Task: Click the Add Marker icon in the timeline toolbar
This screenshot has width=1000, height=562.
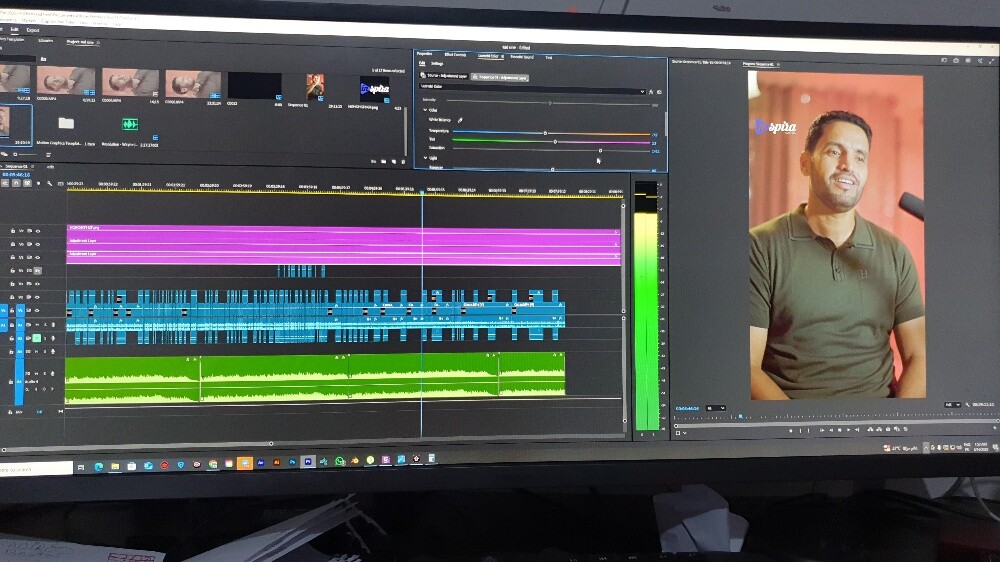Action: click(38, 184)
